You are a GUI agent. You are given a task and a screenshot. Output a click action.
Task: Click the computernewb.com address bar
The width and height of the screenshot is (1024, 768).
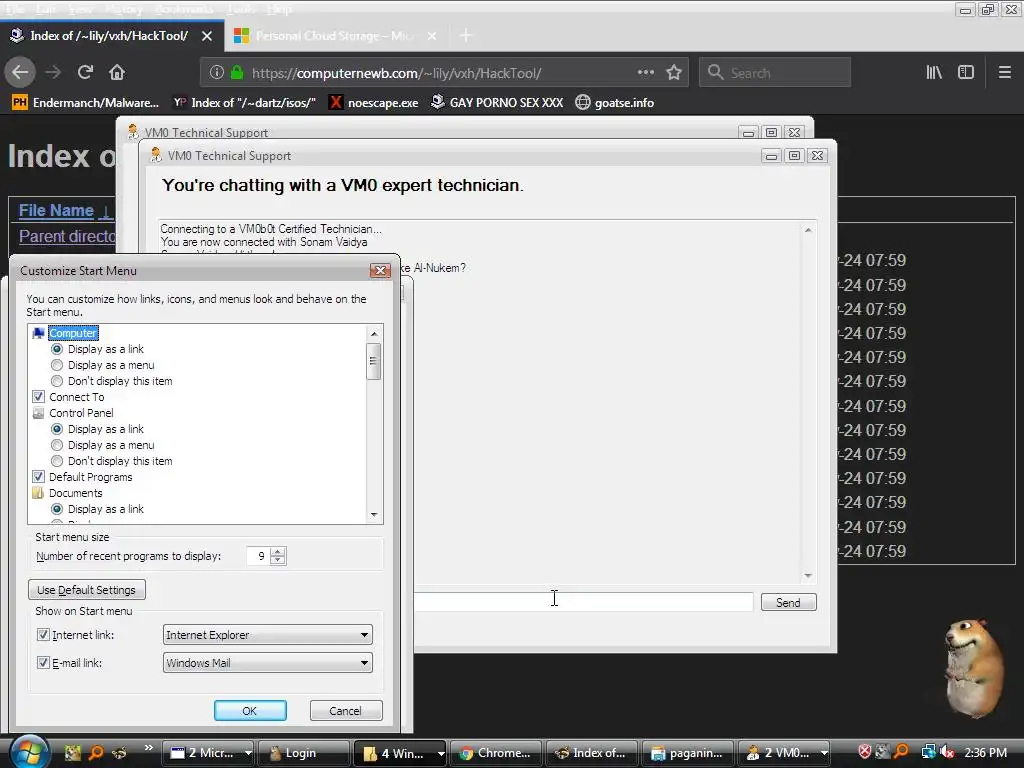click(x=444, y=72)
